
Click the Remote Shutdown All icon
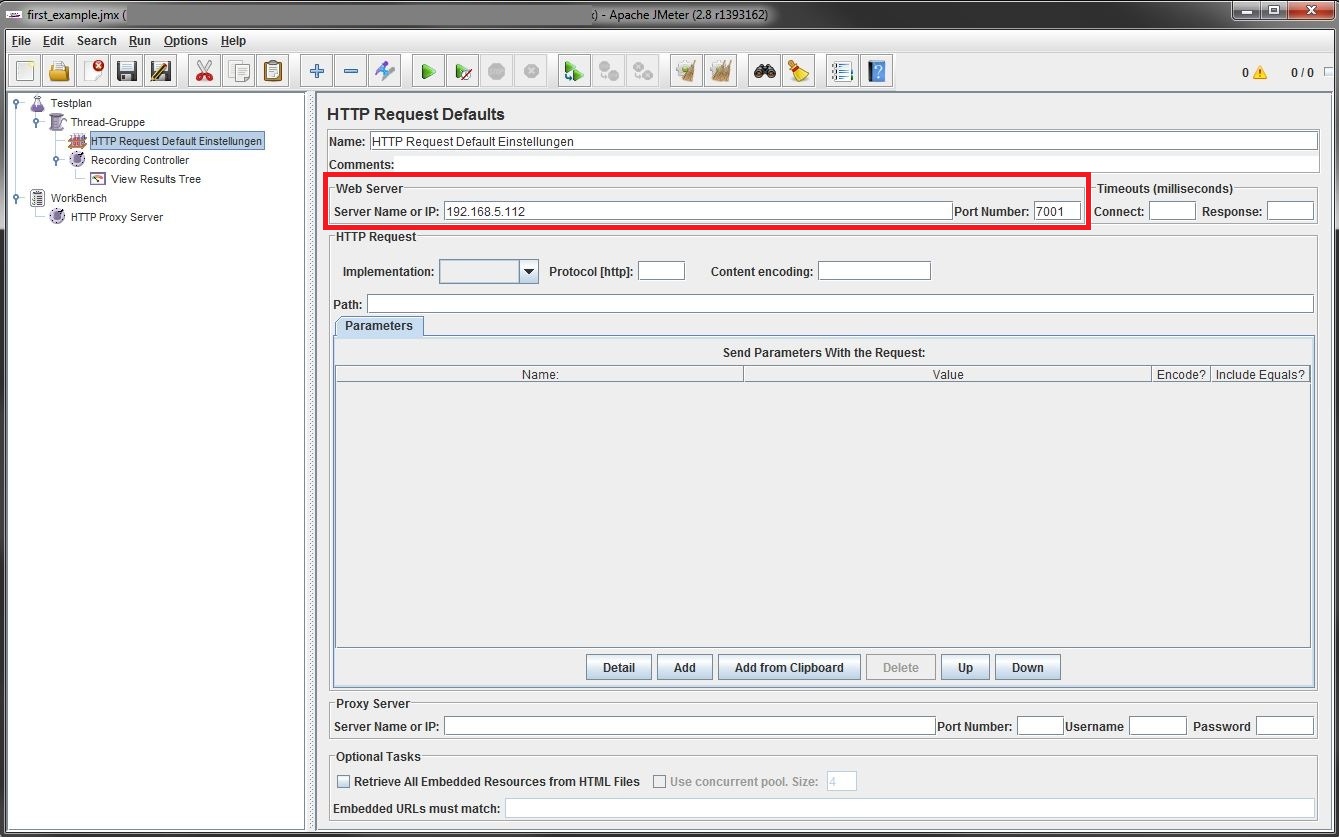click(641, 71)
